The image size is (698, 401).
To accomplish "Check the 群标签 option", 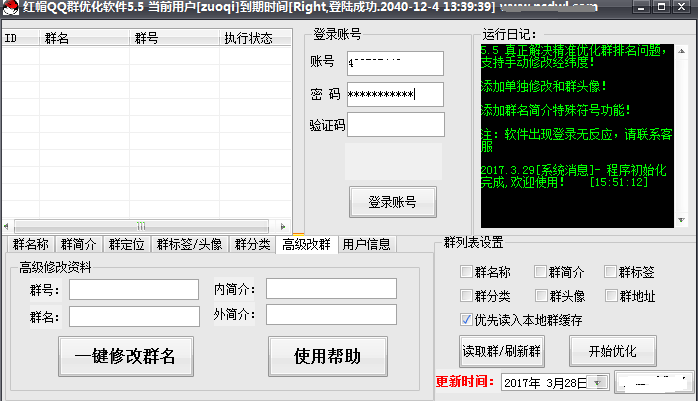I will click(610, 271).
